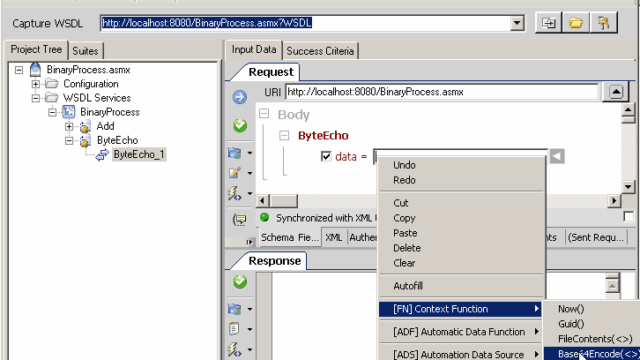Click the Response lightning function icon
The height and width of the screenshot is (360, 640).
pos(235,350)
